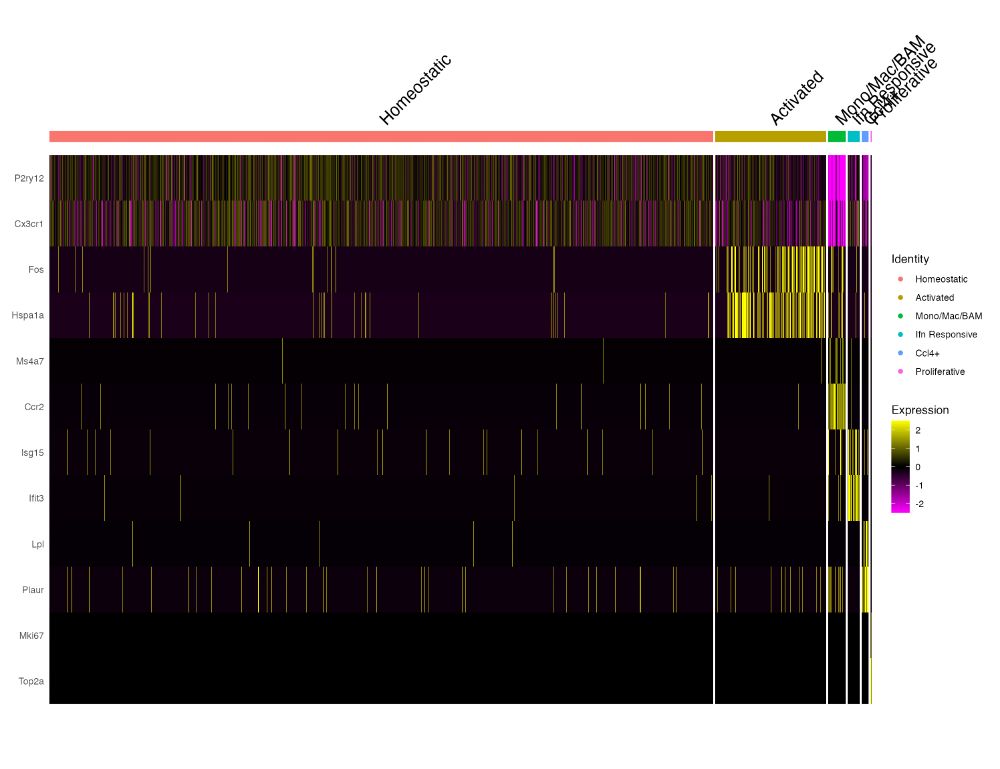Select the Ms4a7 gene row label

(30, 361)
